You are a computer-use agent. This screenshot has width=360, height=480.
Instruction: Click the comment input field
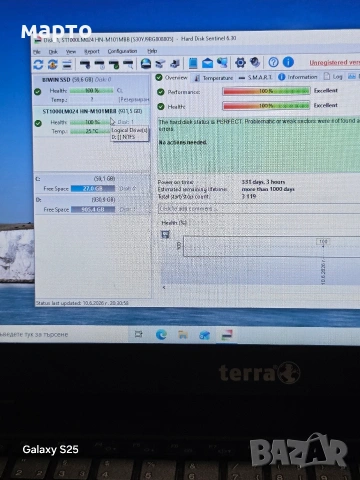(259, 209)
